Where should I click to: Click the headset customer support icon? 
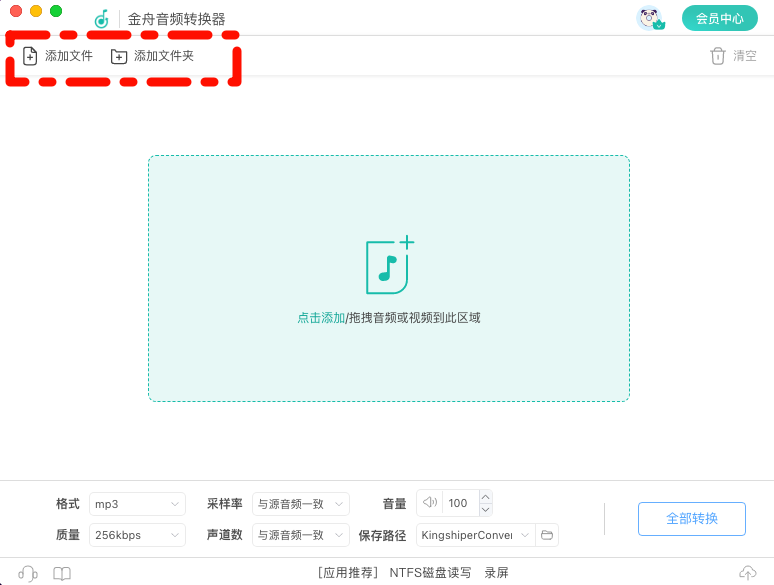coord(28,573)
